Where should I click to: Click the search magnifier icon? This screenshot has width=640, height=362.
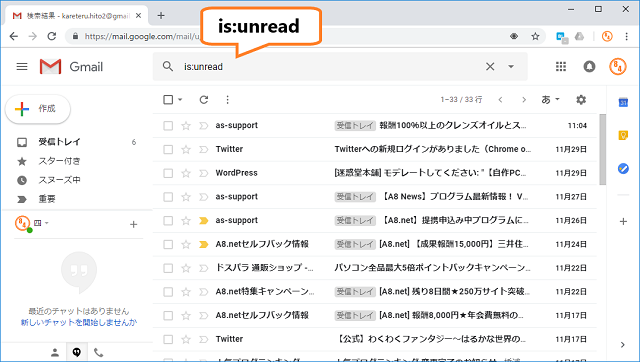tap(168, 66)
